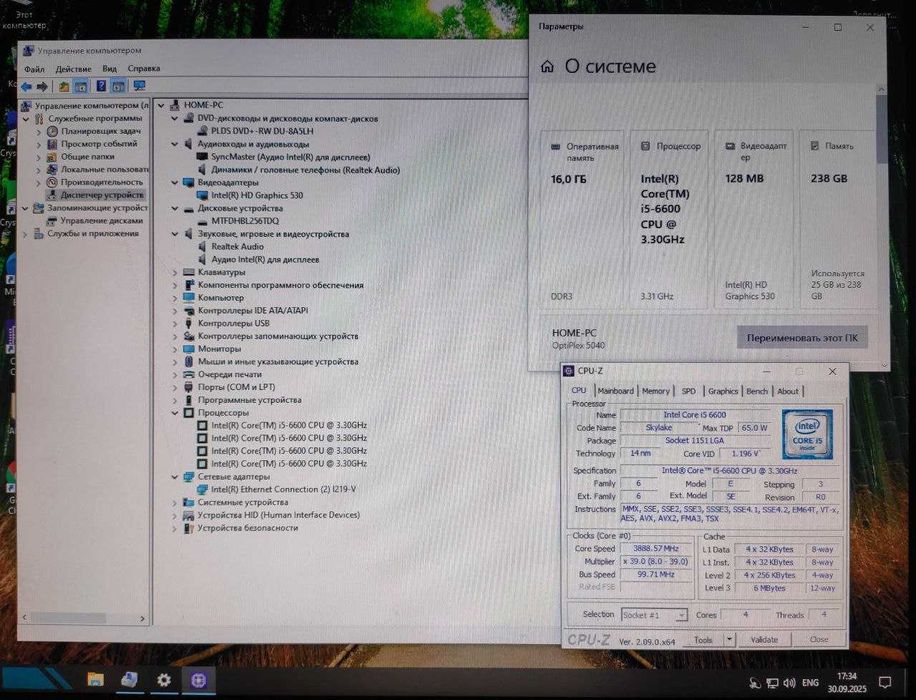Viewport: 916px width, 700px height.
Task: Expand the Системные устройства category
Action: coord(175,503)
